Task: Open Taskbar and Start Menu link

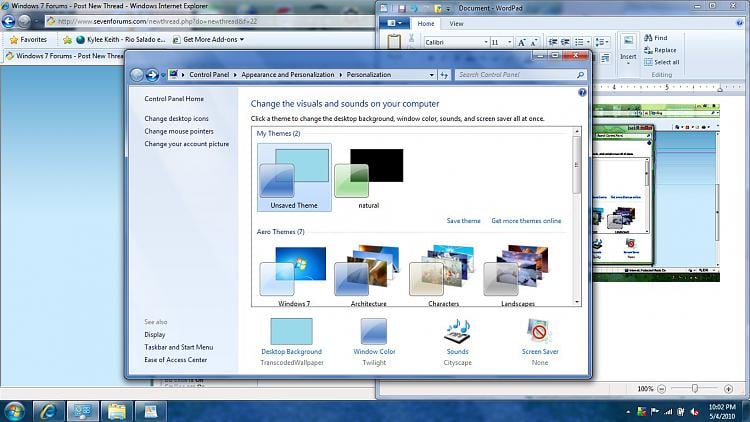Action: 179,347
